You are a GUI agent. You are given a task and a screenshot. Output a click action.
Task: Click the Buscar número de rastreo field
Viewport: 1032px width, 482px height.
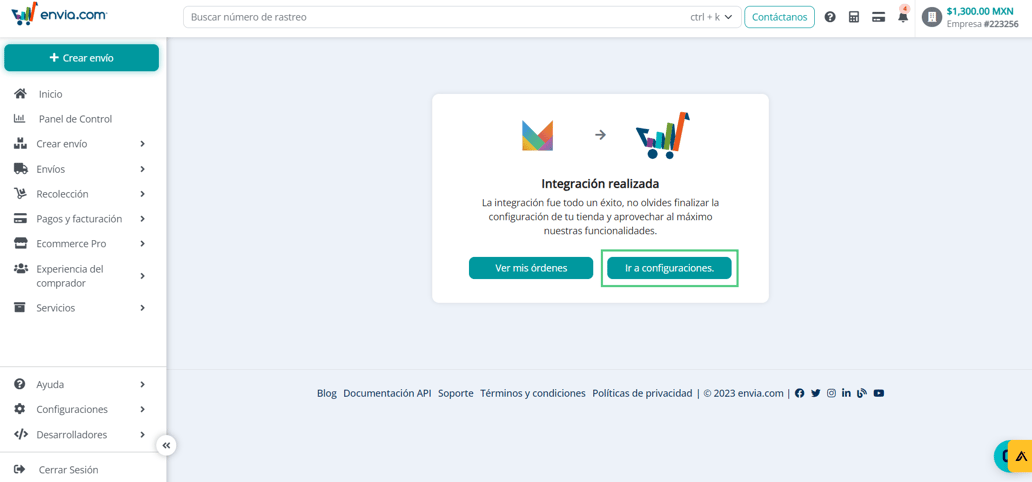[462, 17]
